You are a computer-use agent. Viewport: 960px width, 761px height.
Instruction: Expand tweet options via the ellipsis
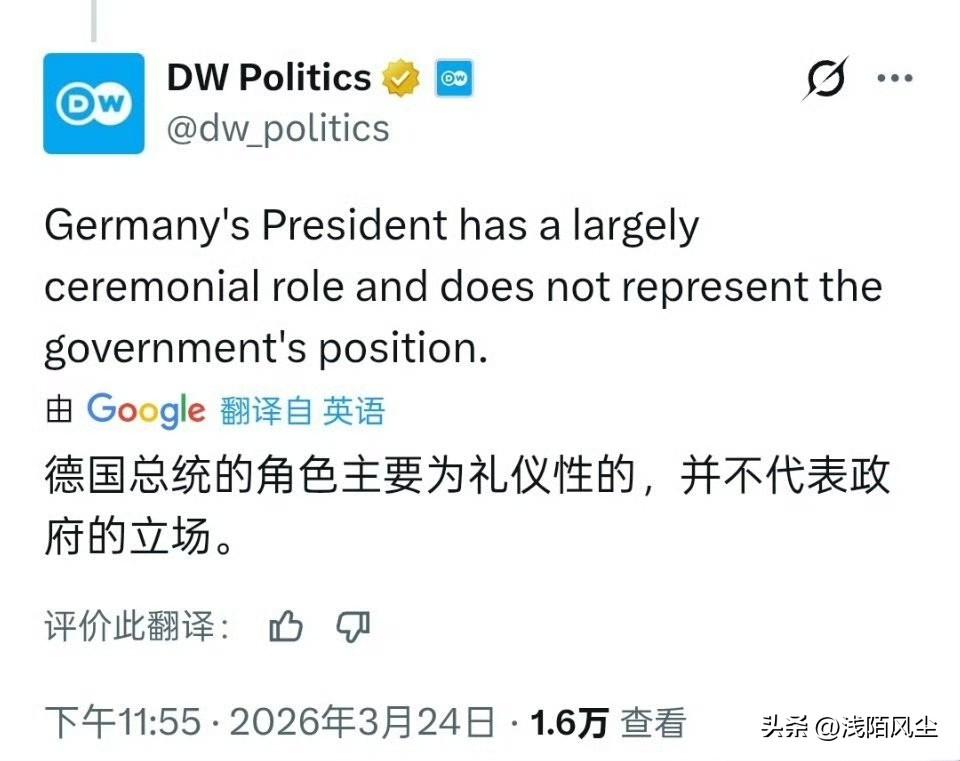click(x=895, y=76)
